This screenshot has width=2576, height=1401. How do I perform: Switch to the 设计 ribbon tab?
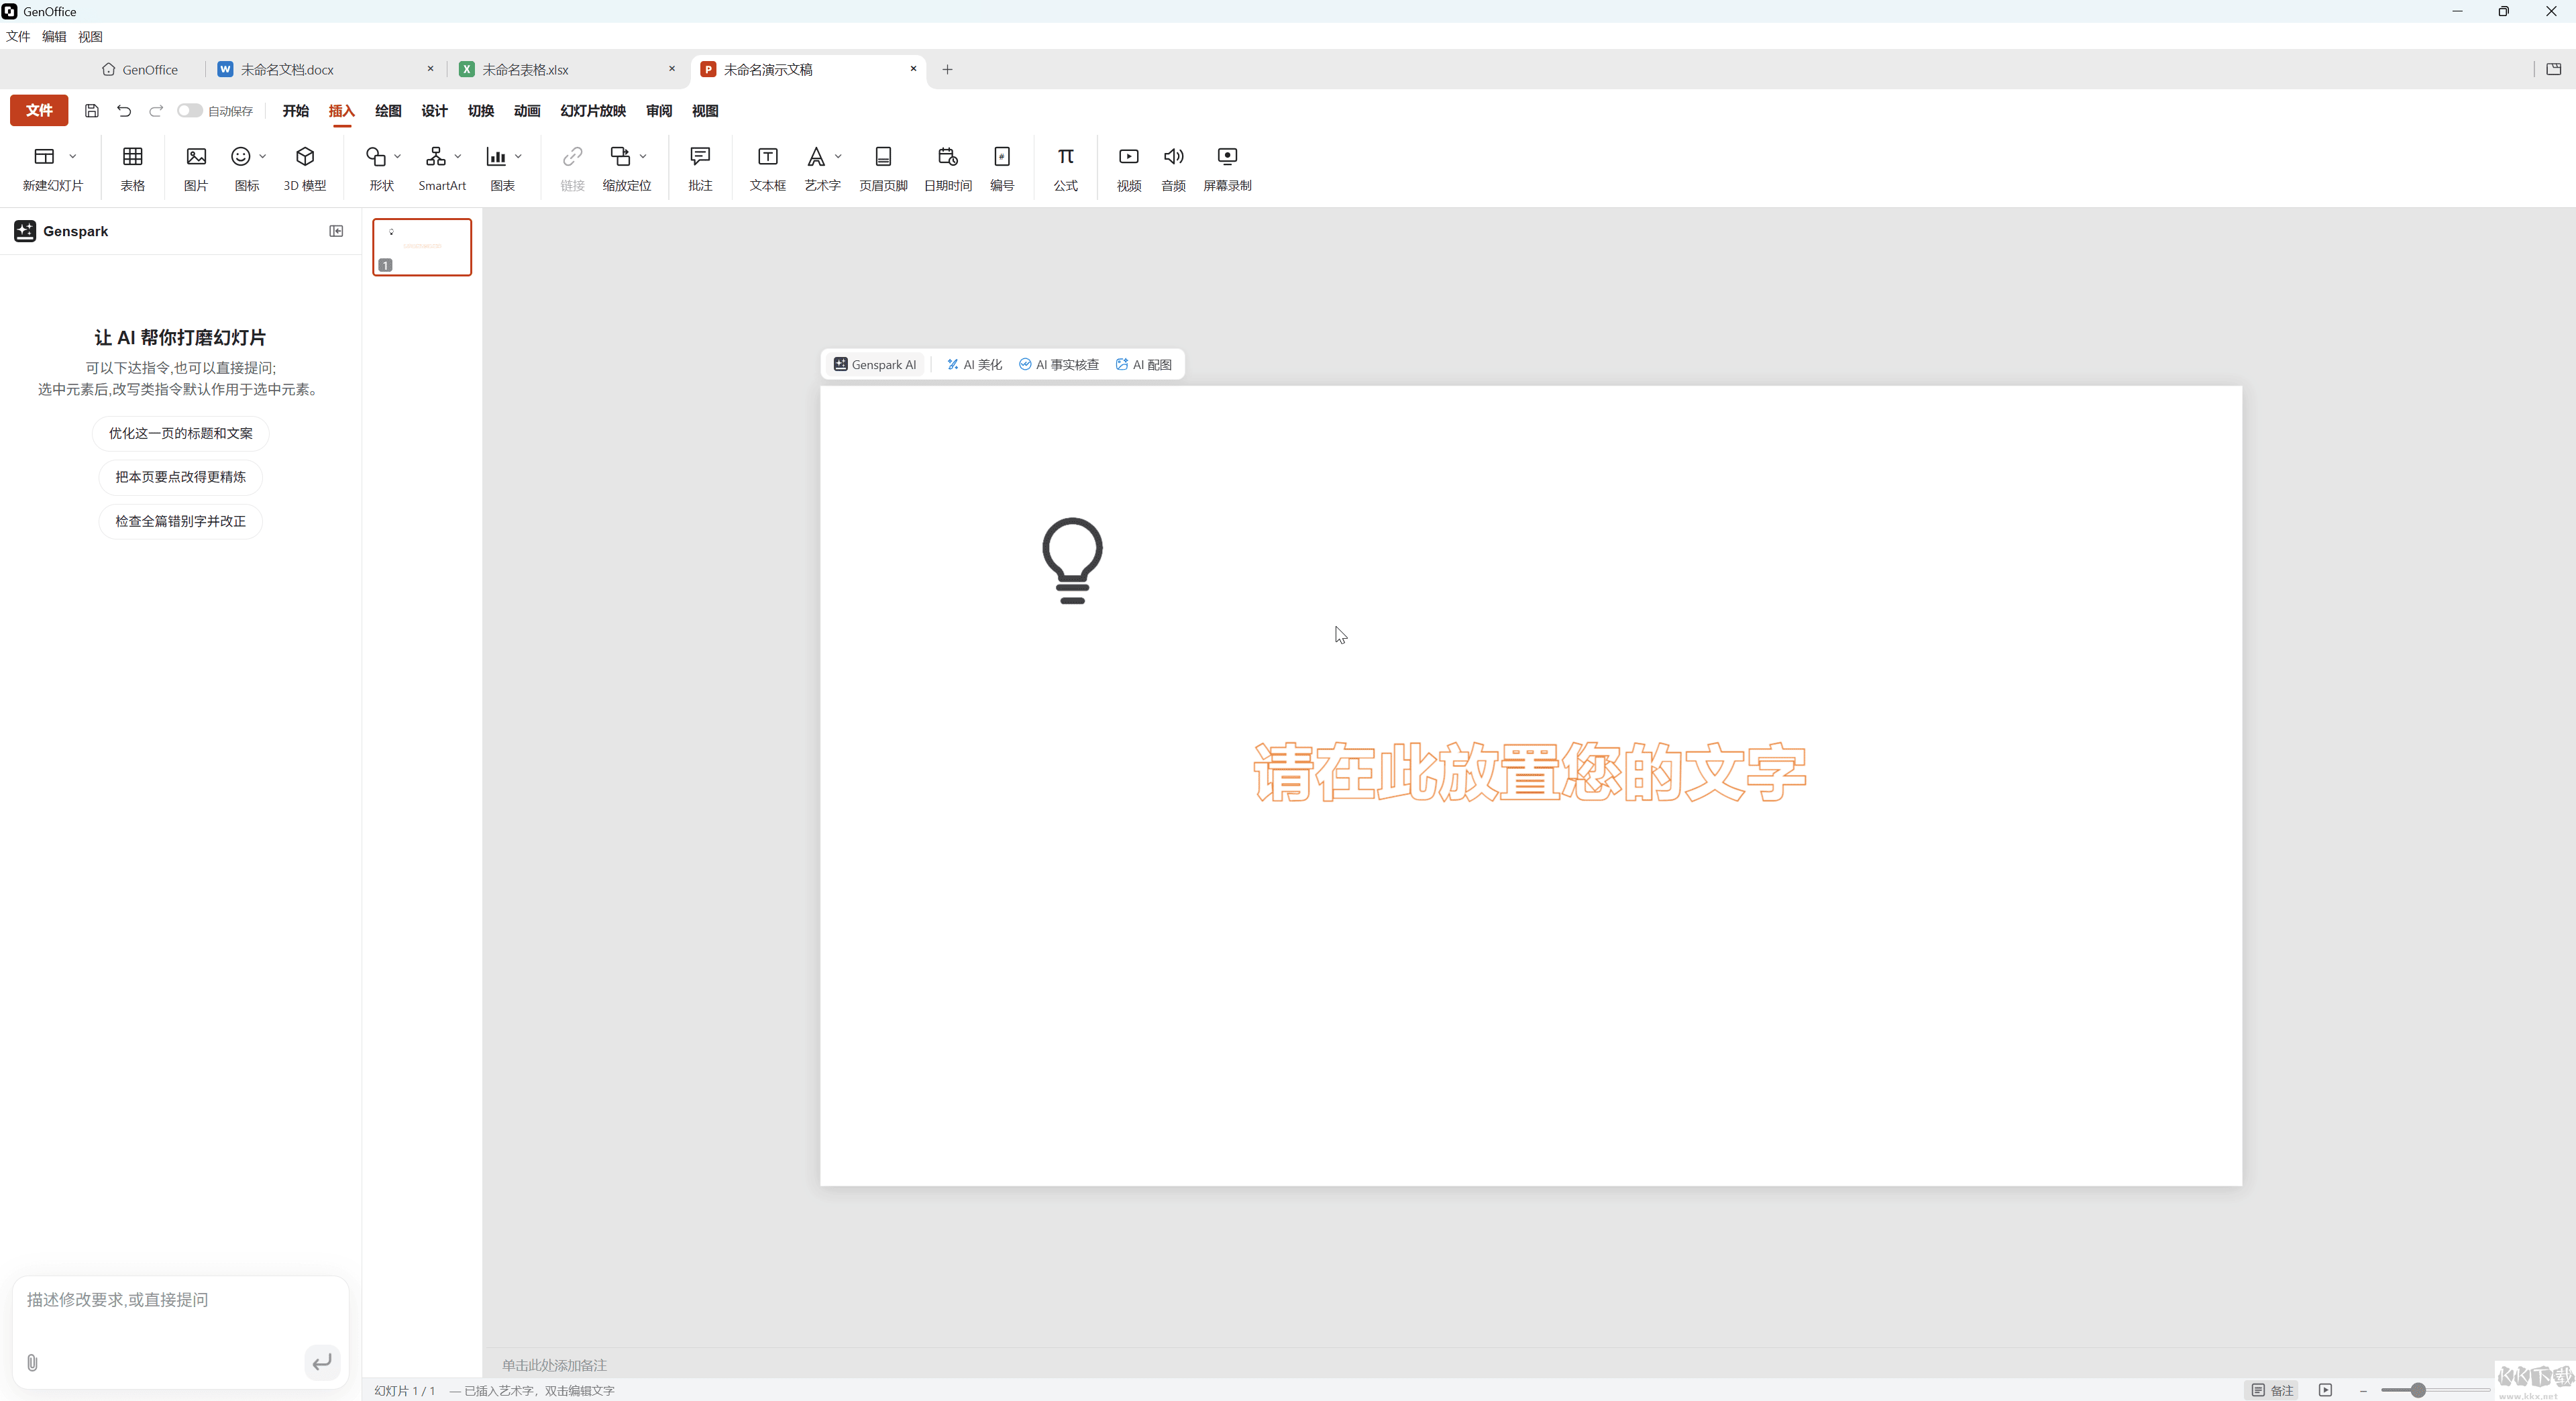pos(434,111)
